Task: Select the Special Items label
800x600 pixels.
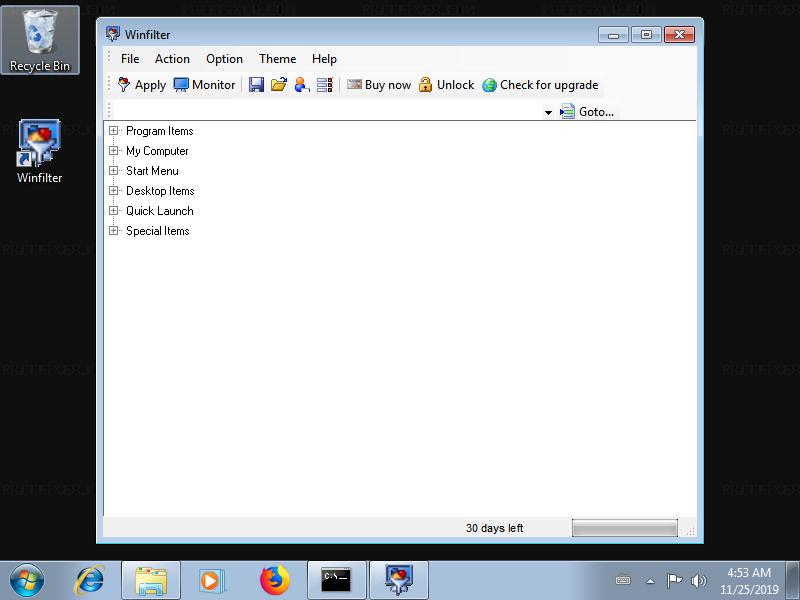Action: point(158,231)
